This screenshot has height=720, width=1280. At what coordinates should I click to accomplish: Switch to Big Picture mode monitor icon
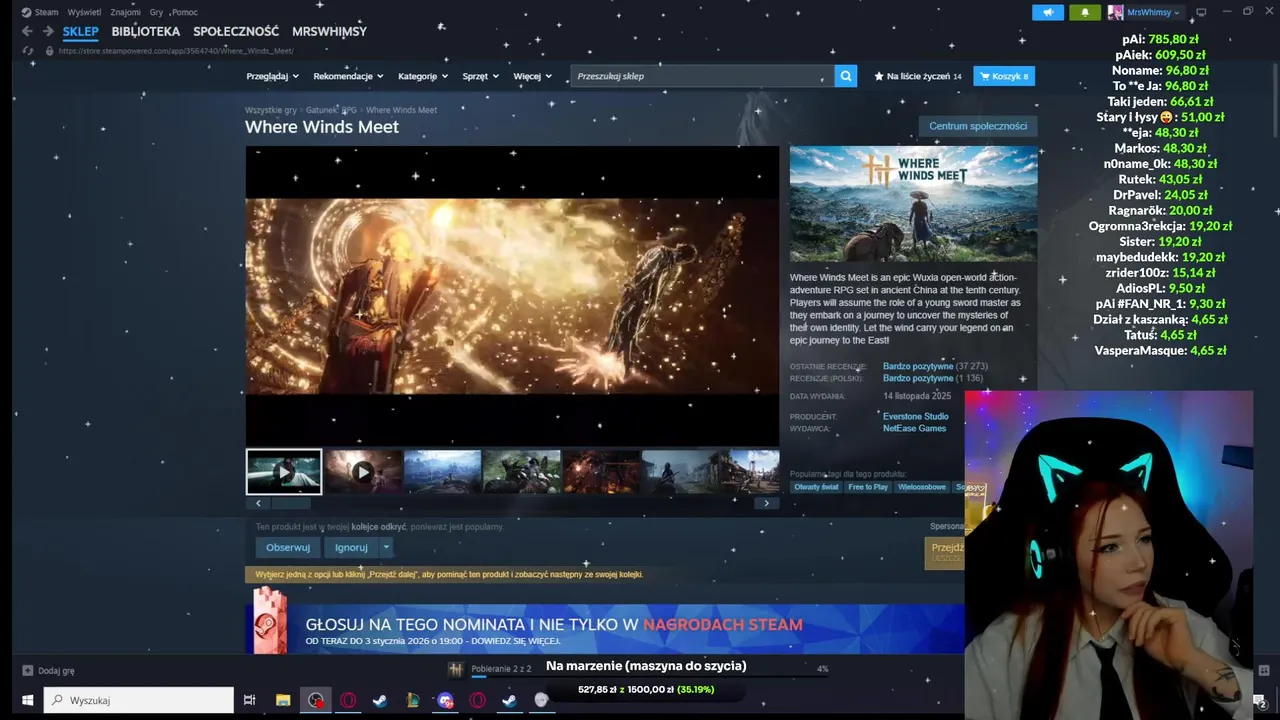(x=1201, y=12)
